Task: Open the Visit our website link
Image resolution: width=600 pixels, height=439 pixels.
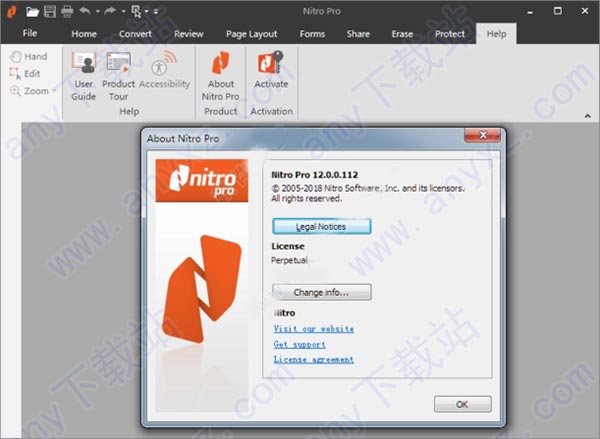Action: 314,329
